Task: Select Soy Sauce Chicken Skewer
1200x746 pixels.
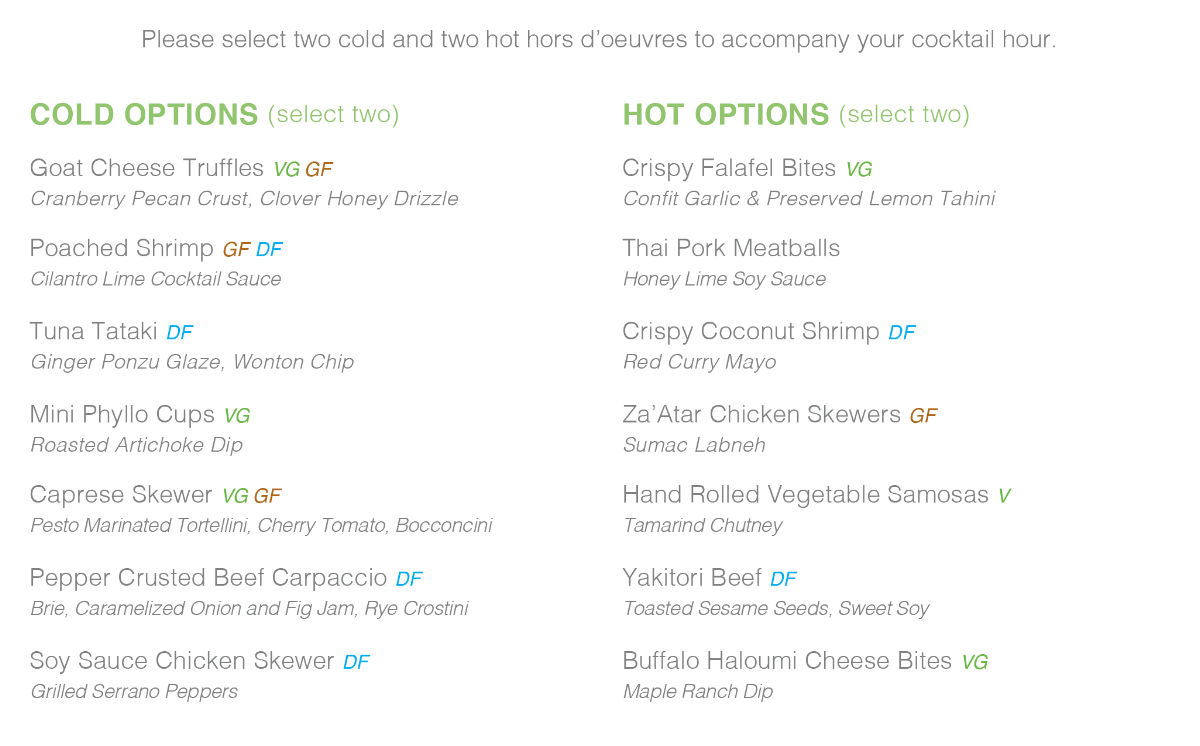Action: click(181, 661)
